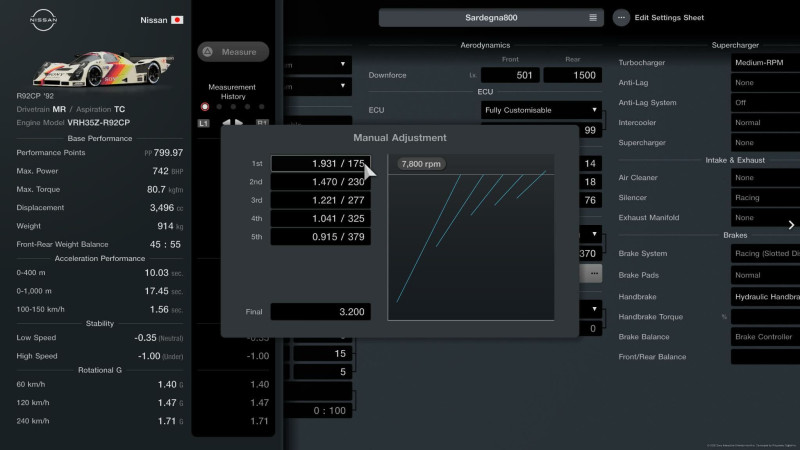Open the Air Cleaner None selector
800x450 pixels.
pyautogui.click(x=765, y=177)
